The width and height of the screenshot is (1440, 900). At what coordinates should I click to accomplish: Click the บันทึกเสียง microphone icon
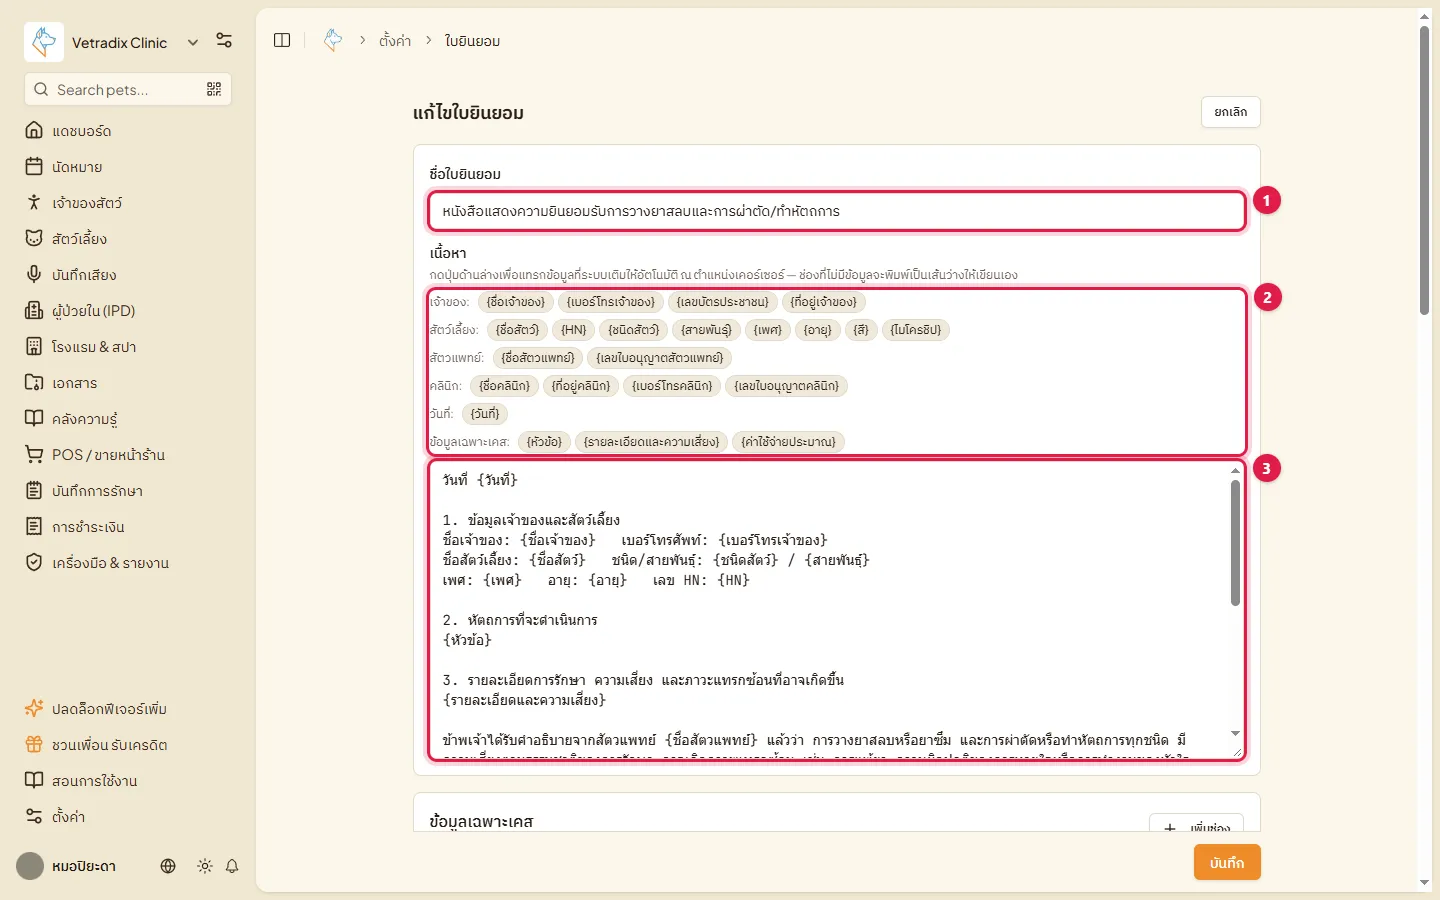(34, 275)
